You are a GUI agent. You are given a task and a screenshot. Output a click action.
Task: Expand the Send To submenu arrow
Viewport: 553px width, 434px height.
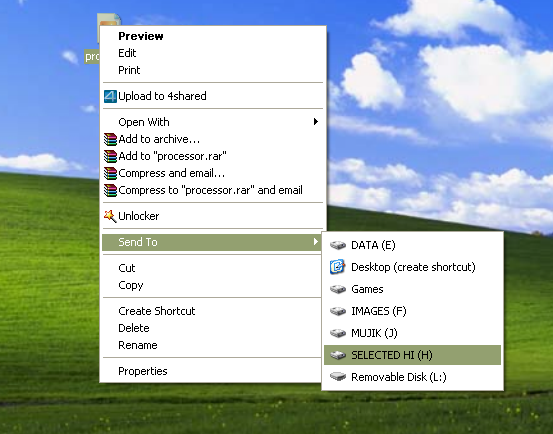coord(316,242)
